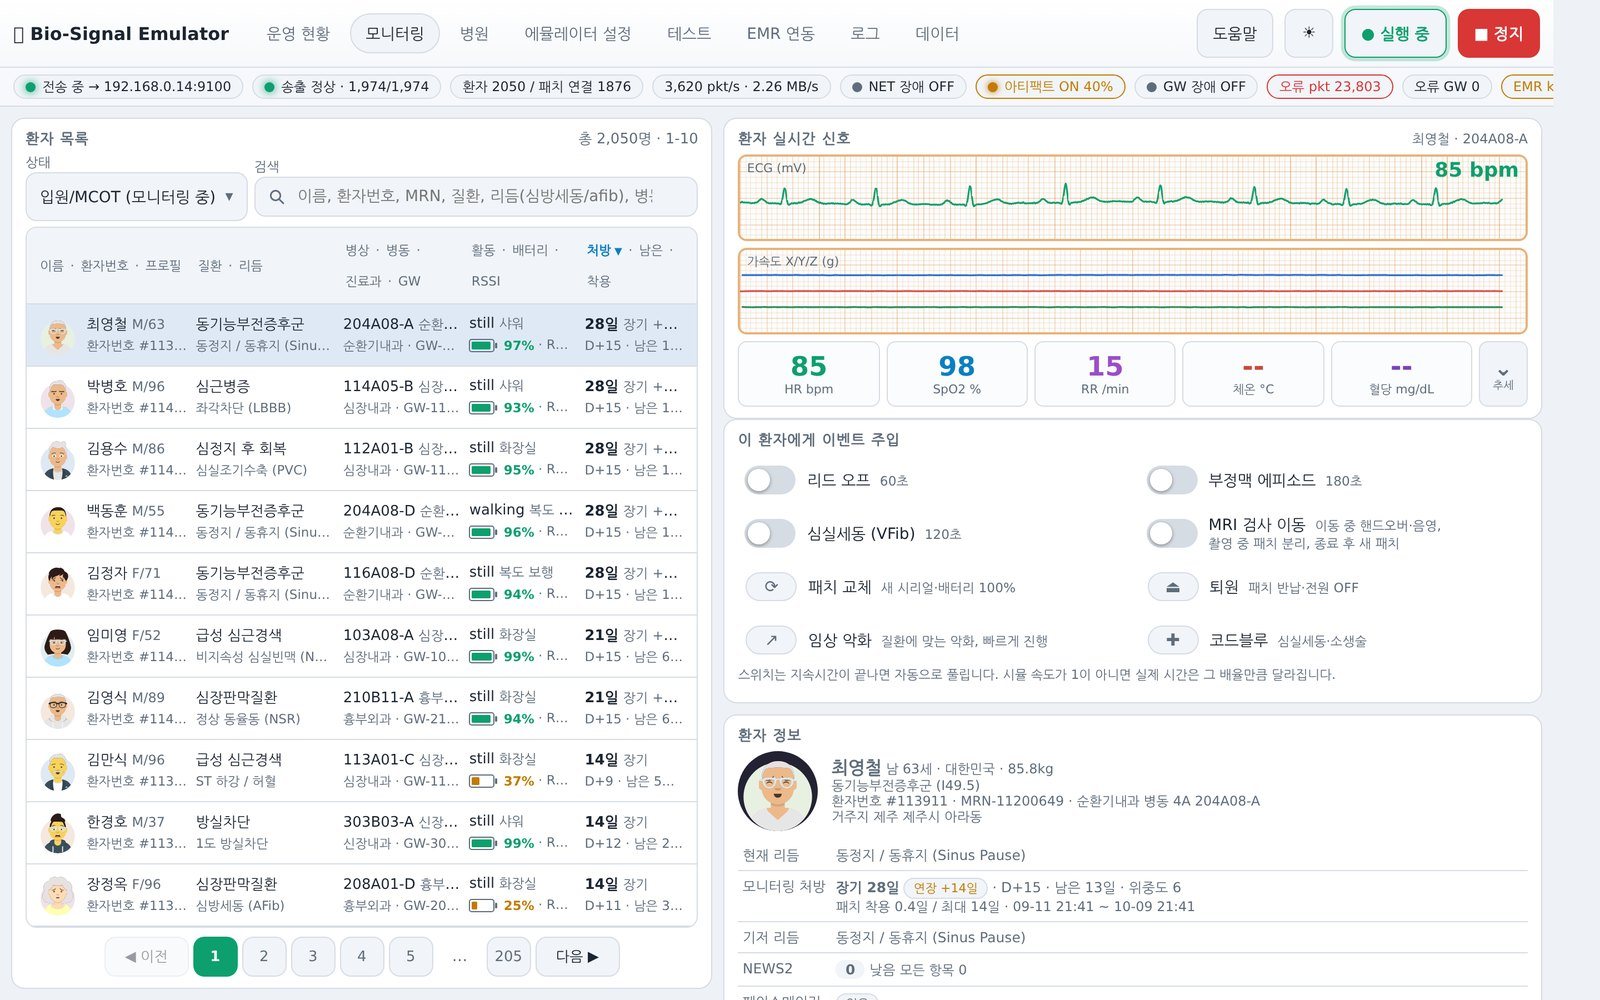Open the EMR 연동 tab

[780, 34]
